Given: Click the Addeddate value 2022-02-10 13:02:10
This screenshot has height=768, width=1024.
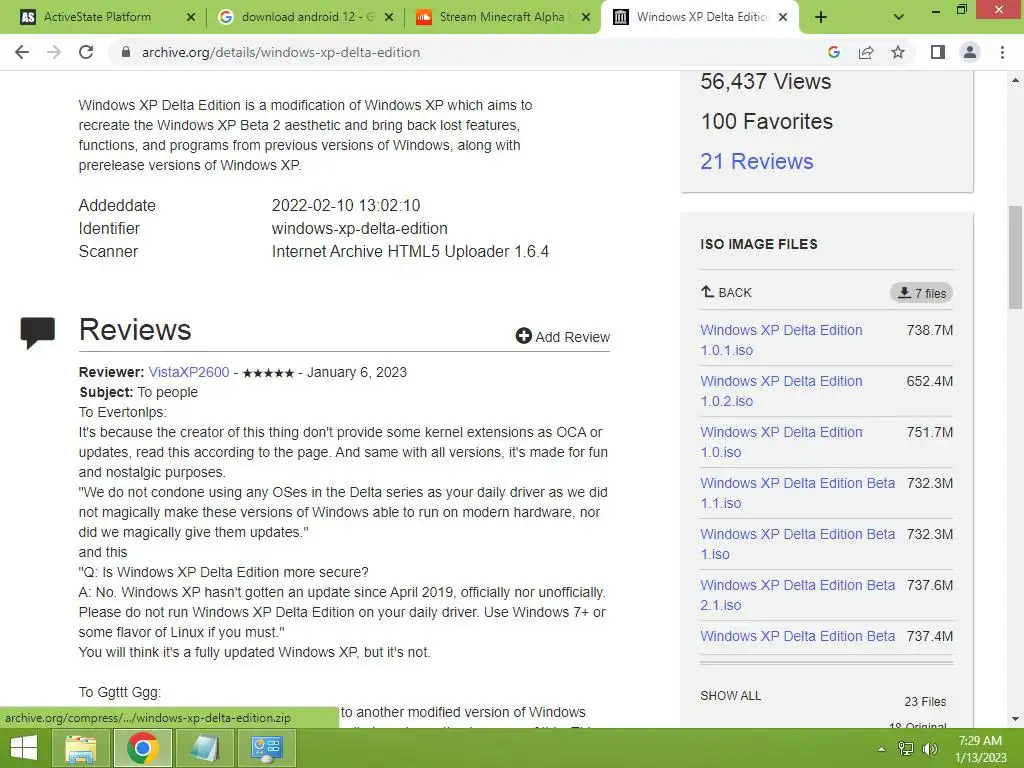Looking at the screenshot, I should point(345,206).
